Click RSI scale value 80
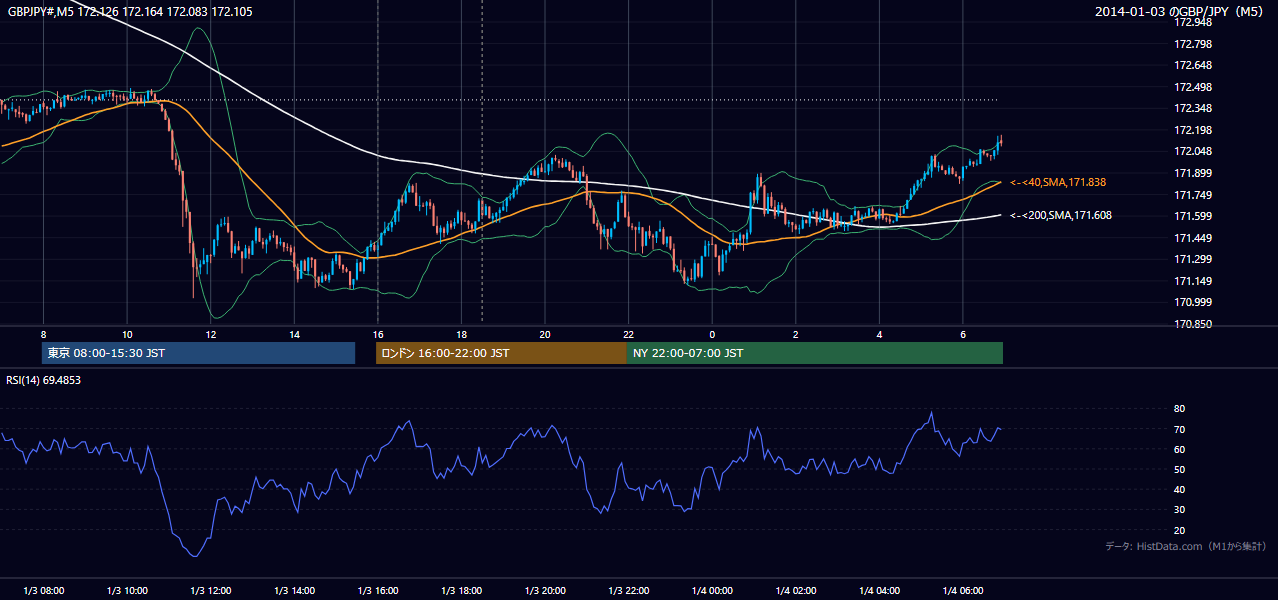Image resolution: width=1278 pixels, height=600 pixels. click(1180, 409)
